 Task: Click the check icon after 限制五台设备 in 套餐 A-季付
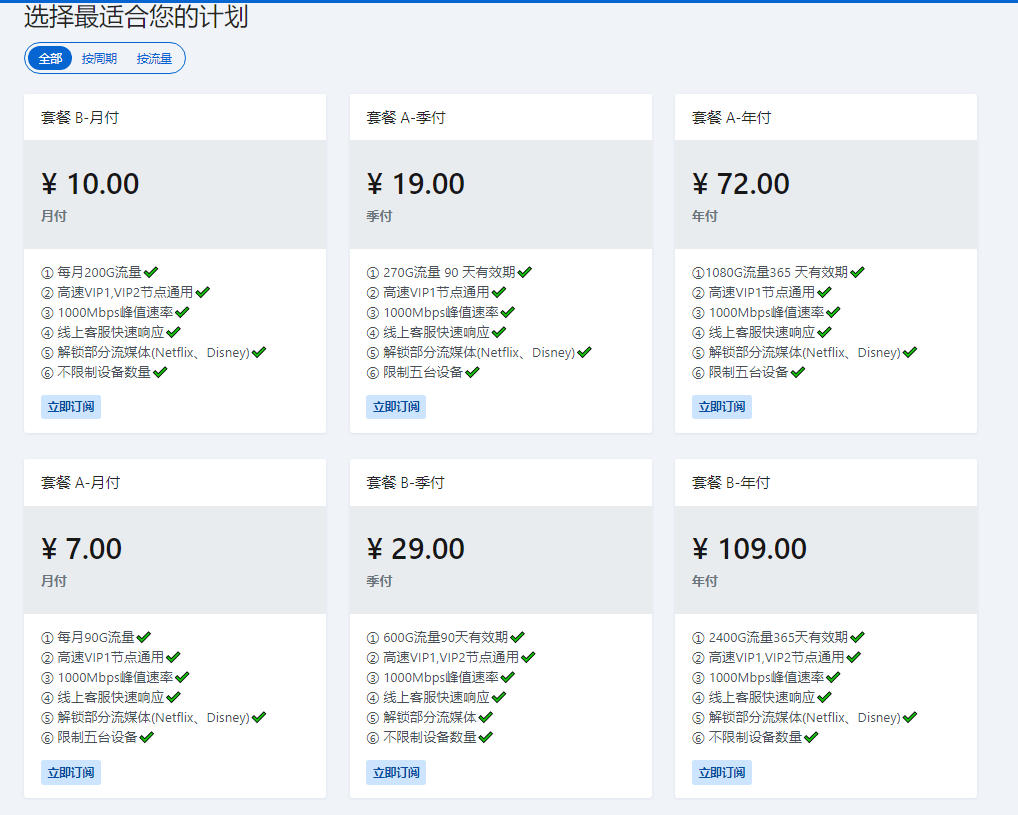[x=472, y=372]
